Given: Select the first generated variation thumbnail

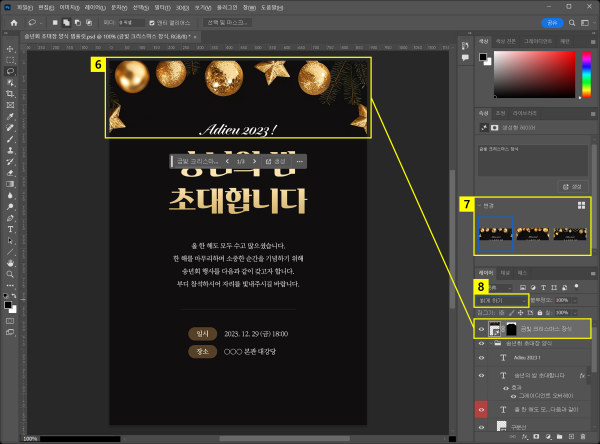Looking at the screenshot, I should (497, 233).
